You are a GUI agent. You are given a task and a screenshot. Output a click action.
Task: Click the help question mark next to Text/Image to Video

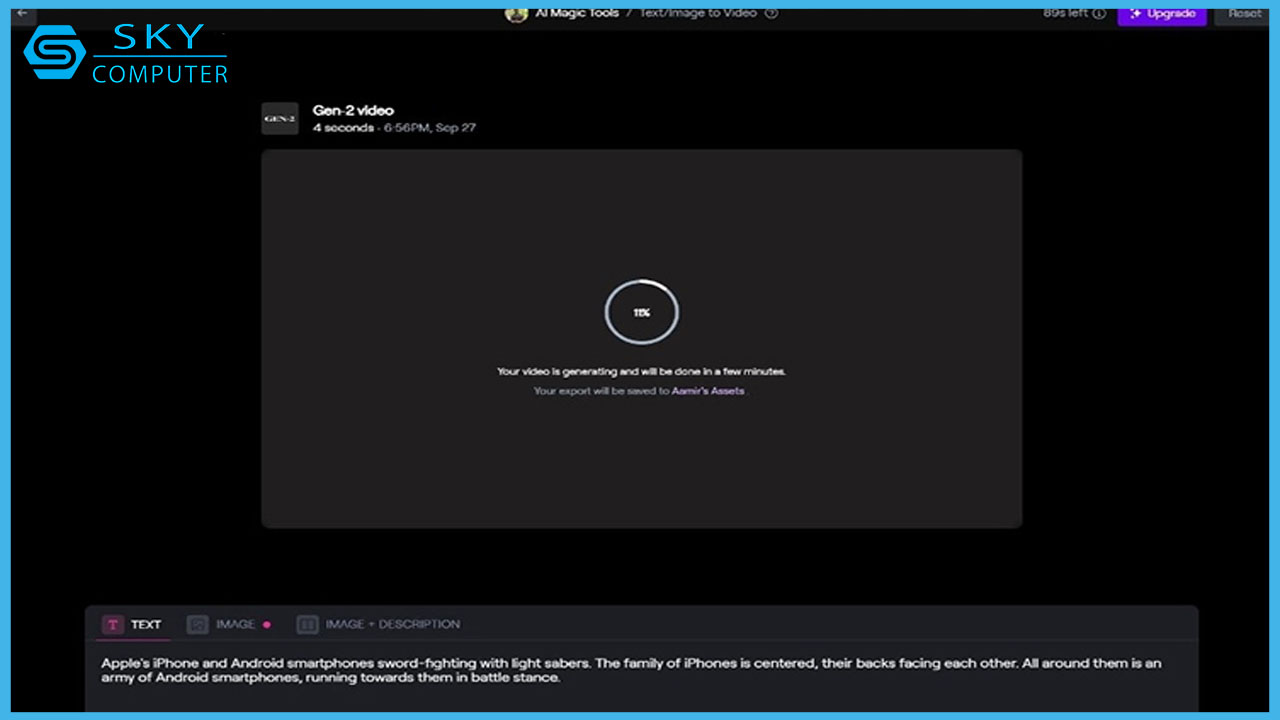click(x=771, y=13)
